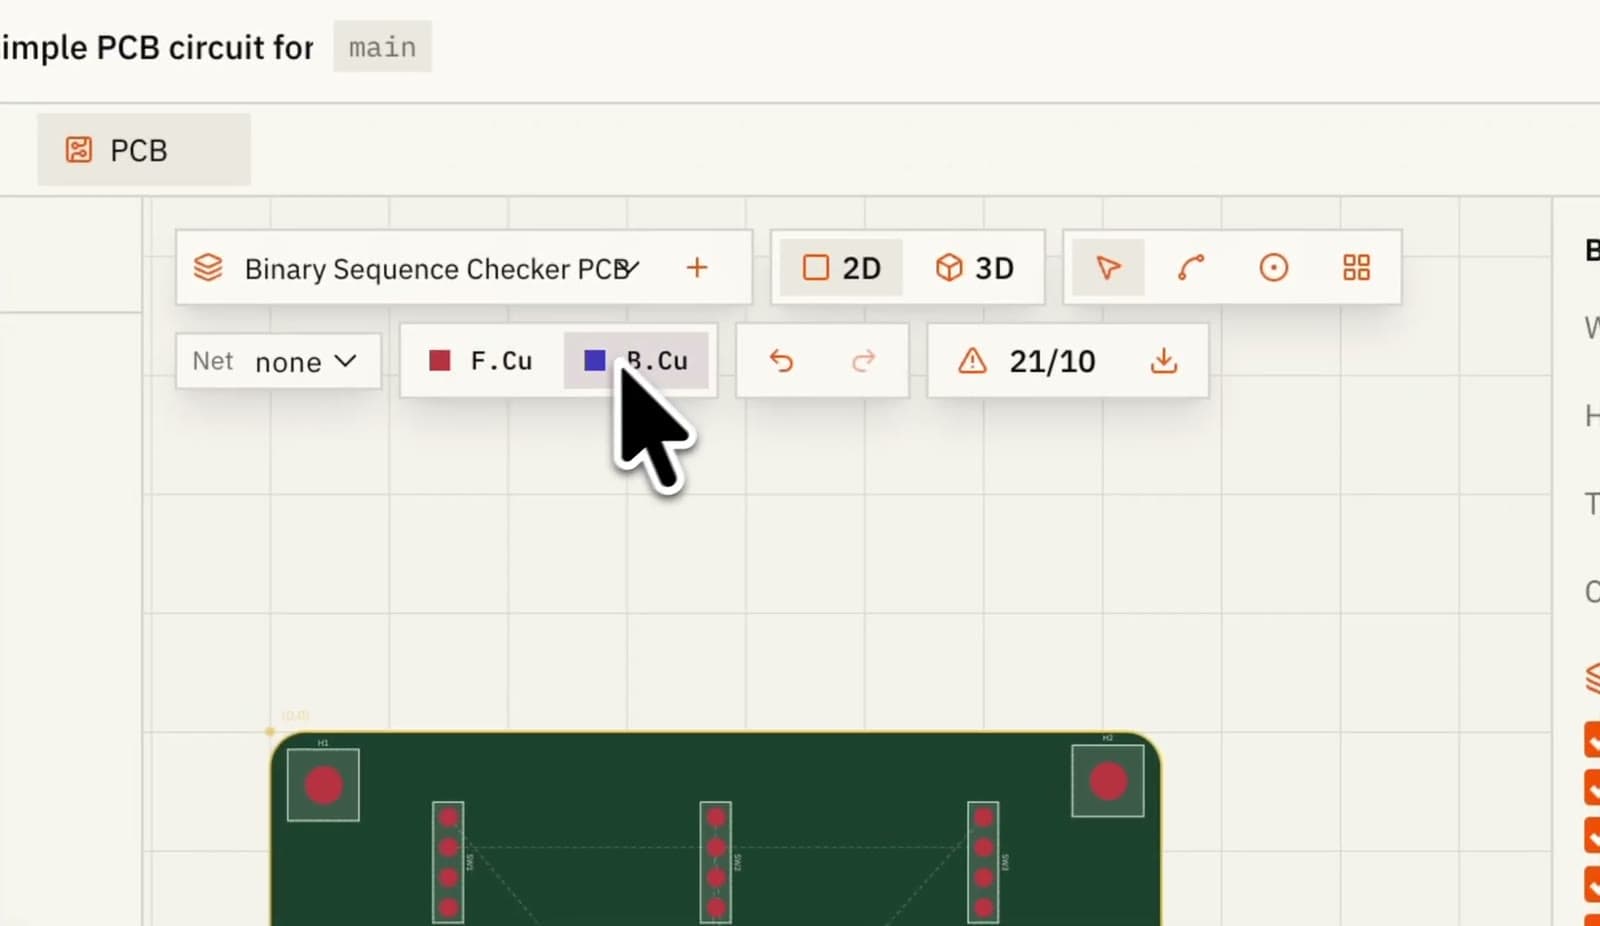Image resolution: width=1600 pixels, height=926 pixels.
Task: Select the H2 mounting hole on the board
Action: pyautogui.click(x=1108, y=781)
